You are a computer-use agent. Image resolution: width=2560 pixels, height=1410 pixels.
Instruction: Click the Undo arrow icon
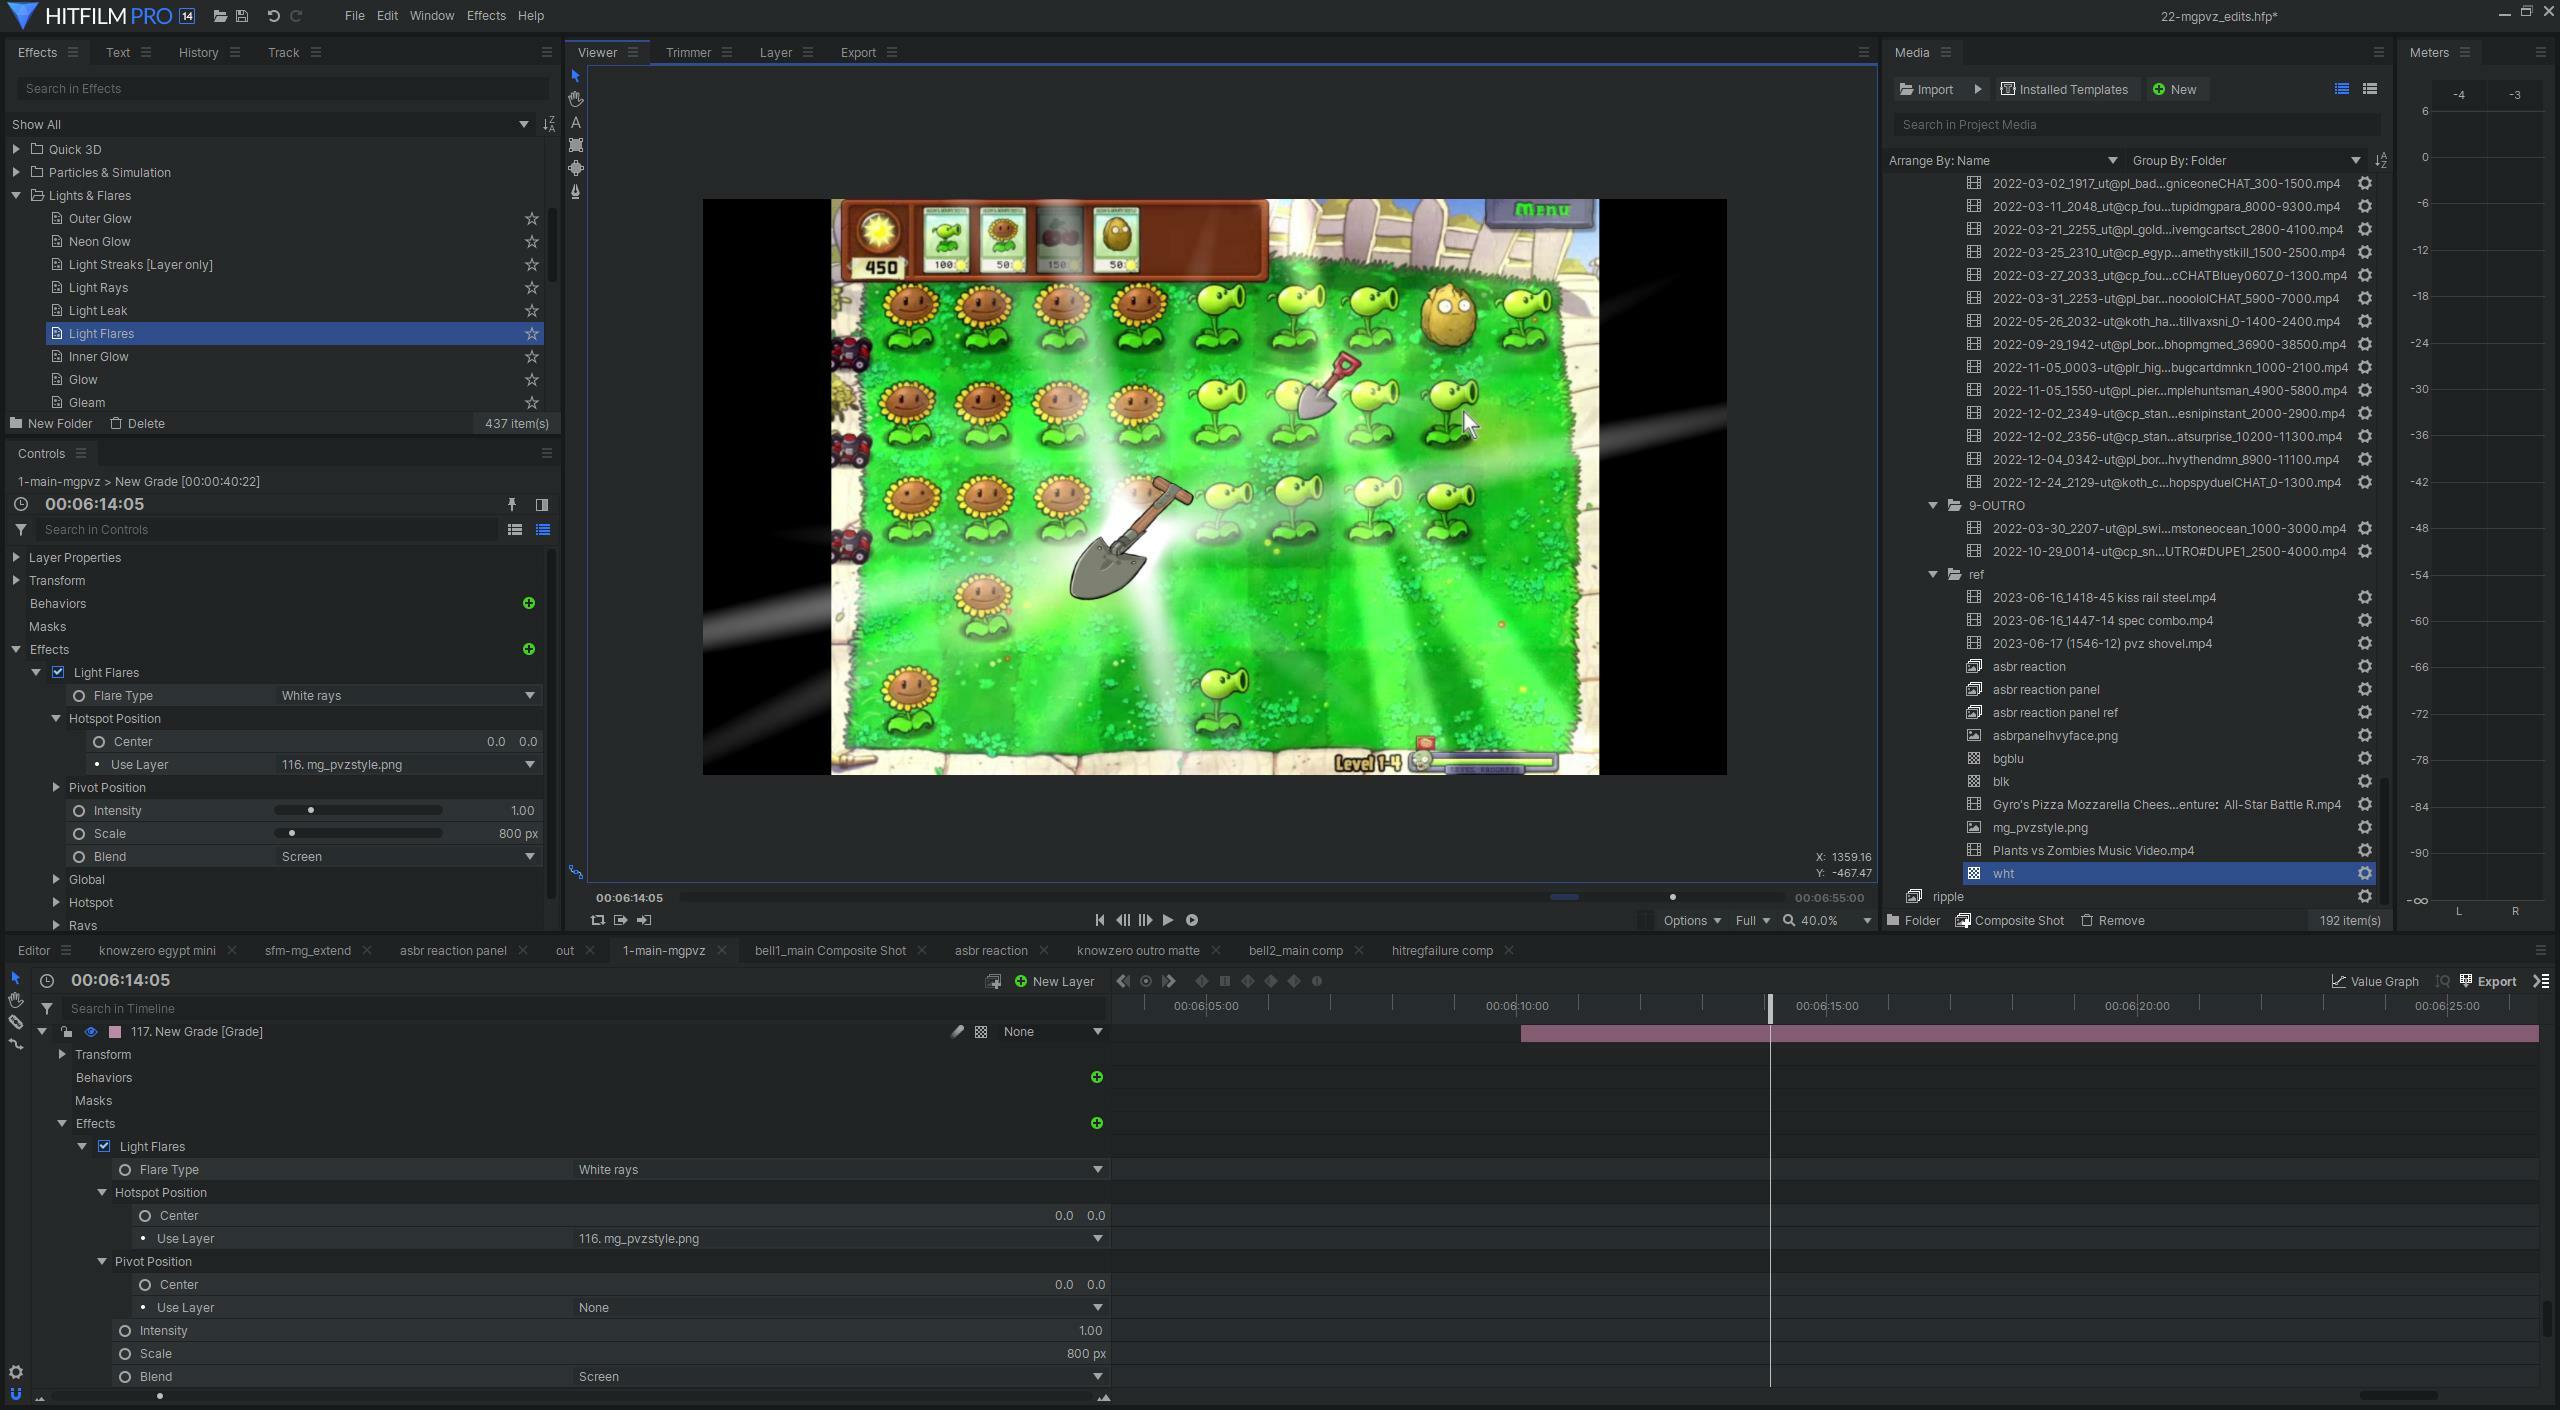[x=273, y=16]
